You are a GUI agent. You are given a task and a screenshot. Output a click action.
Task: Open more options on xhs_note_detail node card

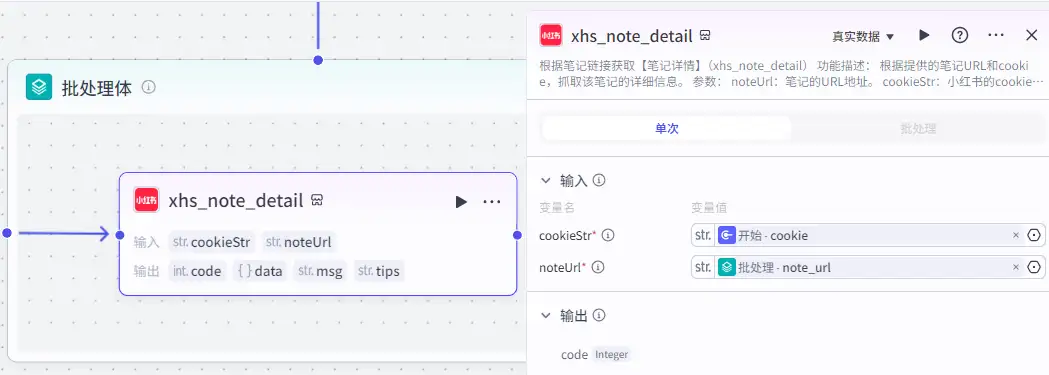(492, 201)
